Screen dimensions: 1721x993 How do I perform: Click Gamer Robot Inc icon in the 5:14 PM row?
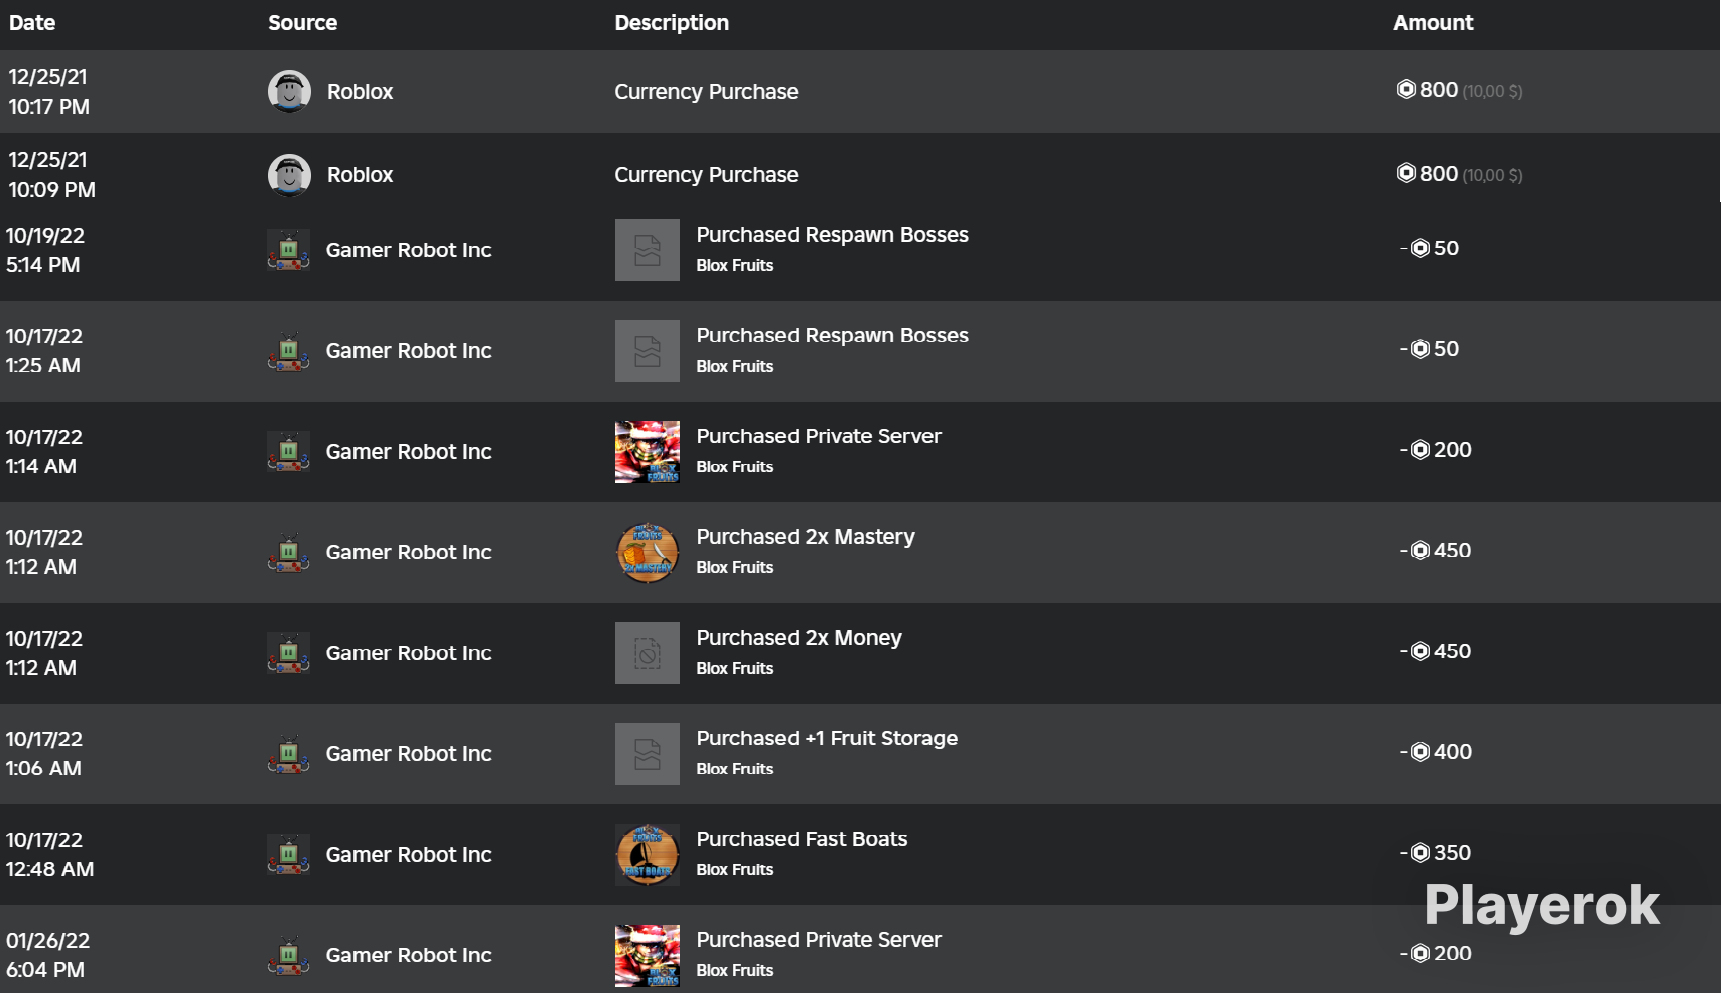pyautogui.click(x=288, y=250)
